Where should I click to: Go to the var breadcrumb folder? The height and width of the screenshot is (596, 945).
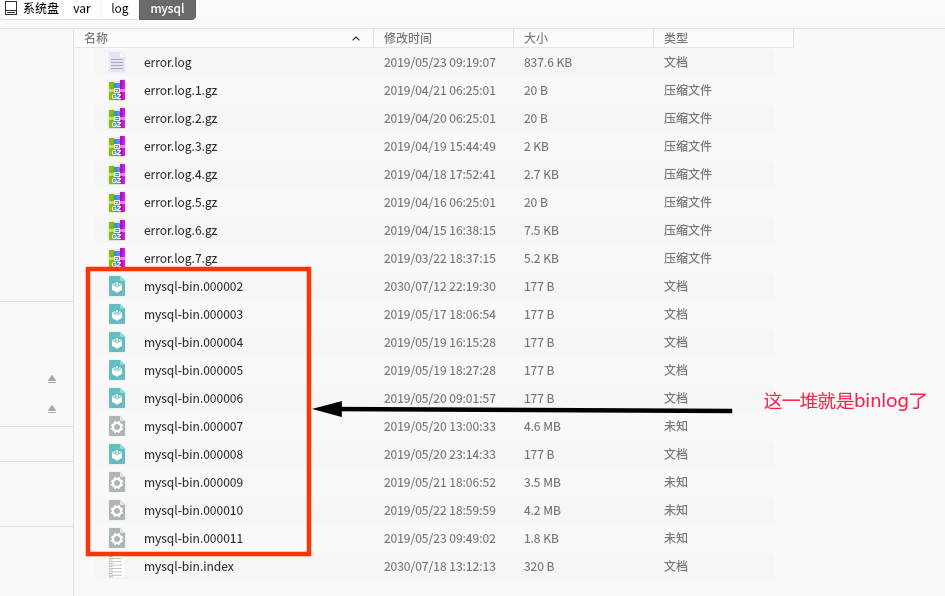click(x=81, y=9)
